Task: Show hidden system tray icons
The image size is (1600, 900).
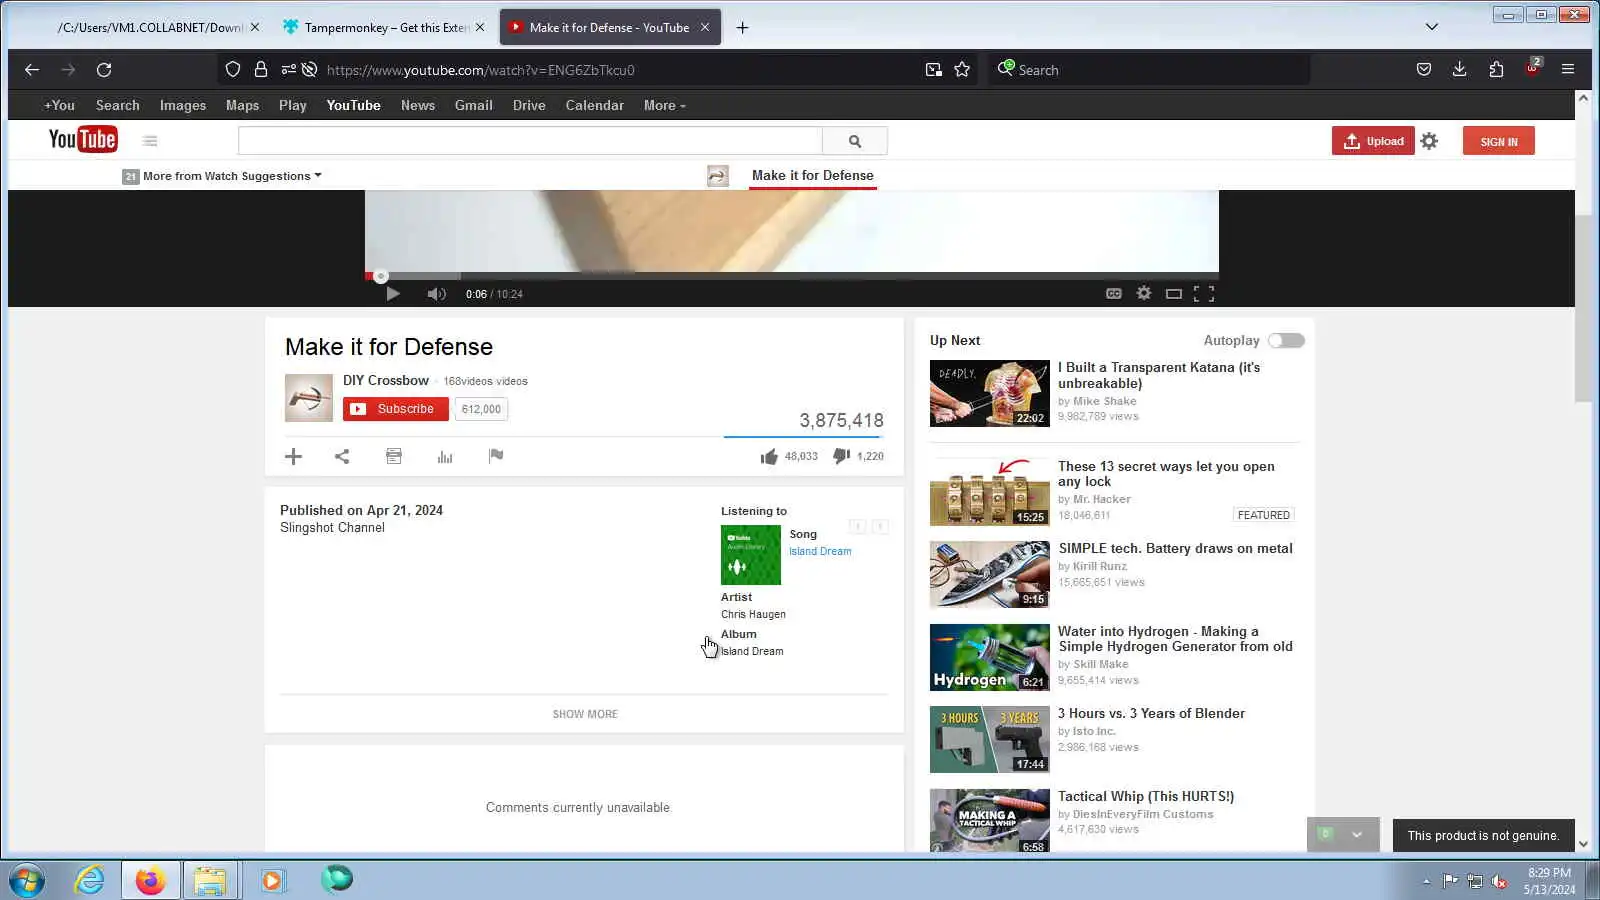Action: [1427, 882]
